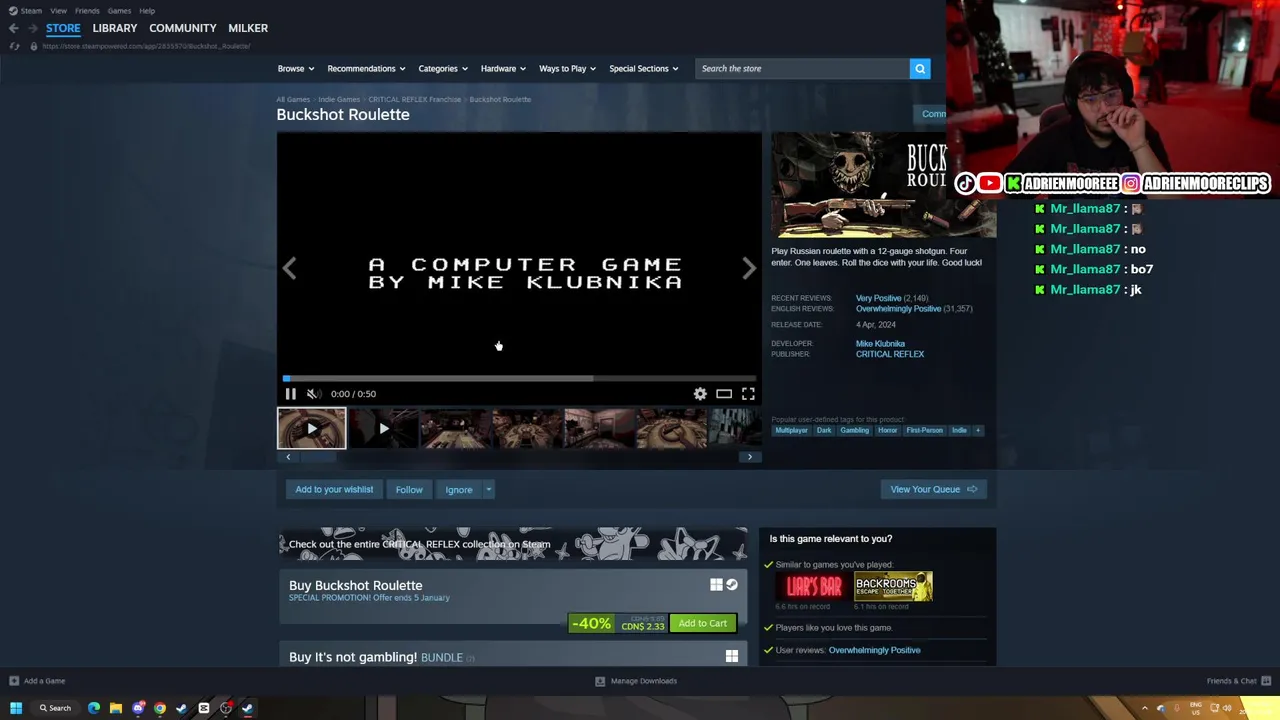Expand the Categories menu
1280x720 pixels.
coord(443,69)
